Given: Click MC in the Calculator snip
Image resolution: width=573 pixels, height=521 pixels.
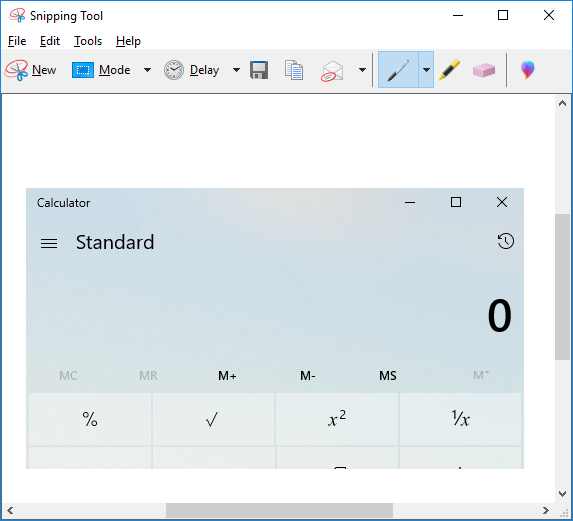Looking at the screenshot, I should pyautogui.click(x=68, y=376).
